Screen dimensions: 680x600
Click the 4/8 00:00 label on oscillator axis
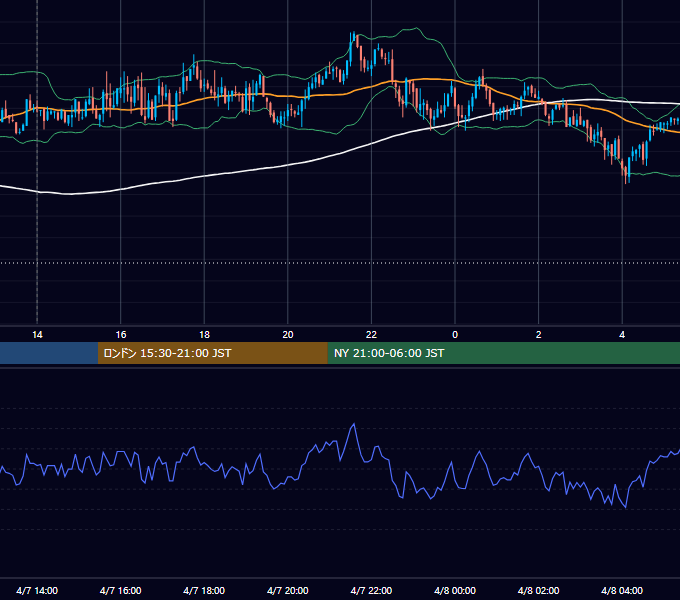455,590
